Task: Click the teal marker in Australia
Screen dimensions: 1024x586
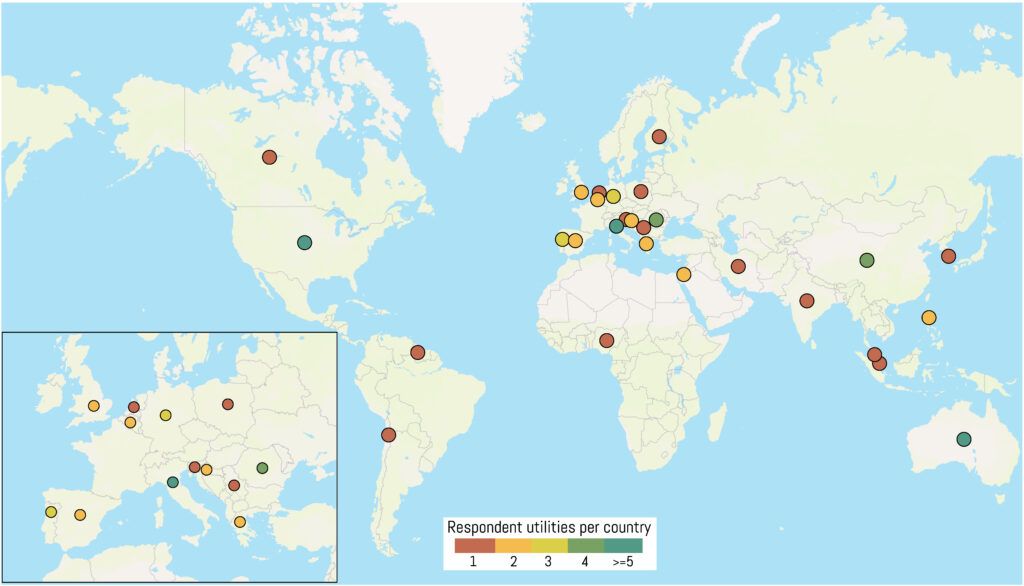Action: (963, 439)
